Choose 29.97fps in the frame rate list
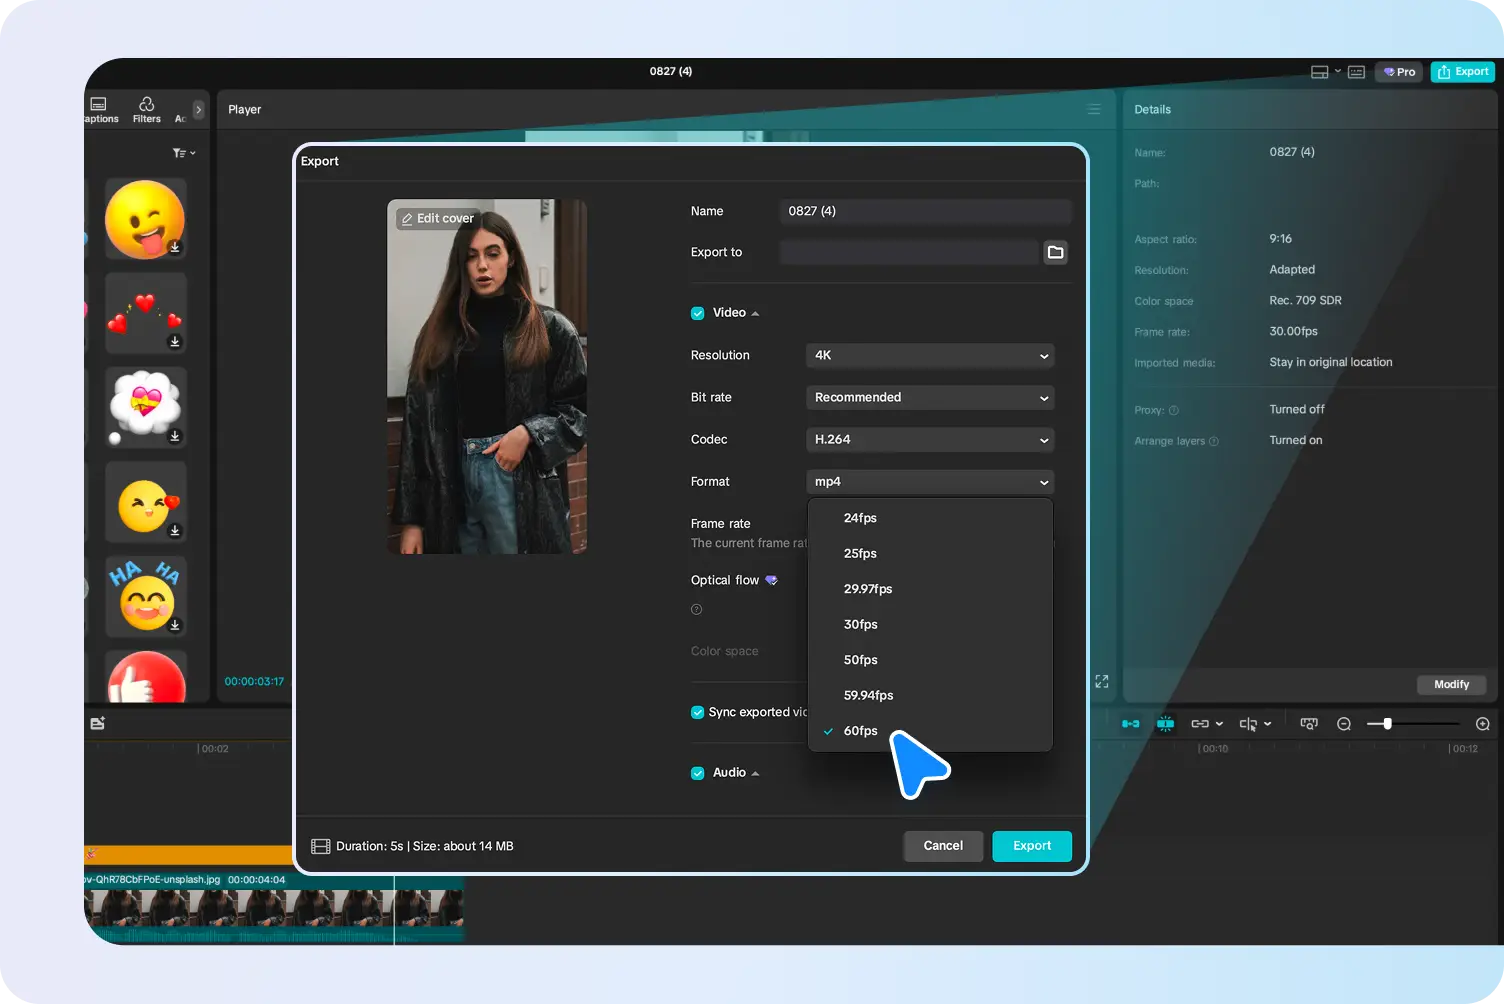 point(868,589)
